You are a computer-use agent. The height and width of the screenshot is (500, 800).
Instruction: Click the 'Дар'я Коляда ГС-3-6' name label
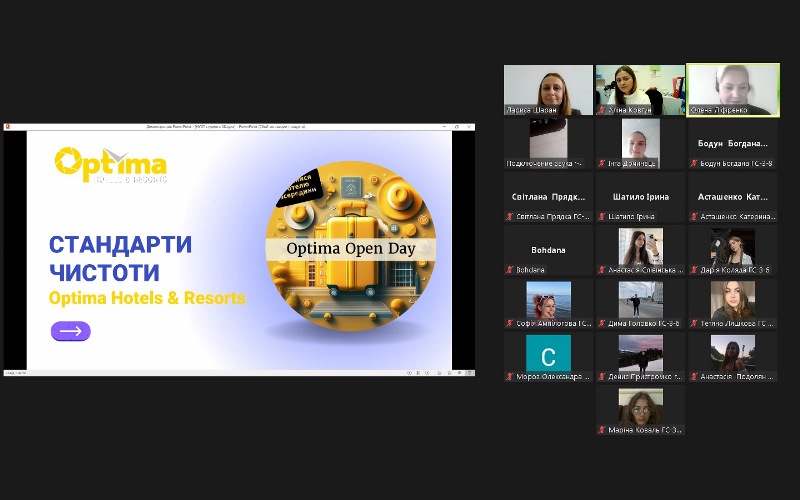click(x=735, y=269)
